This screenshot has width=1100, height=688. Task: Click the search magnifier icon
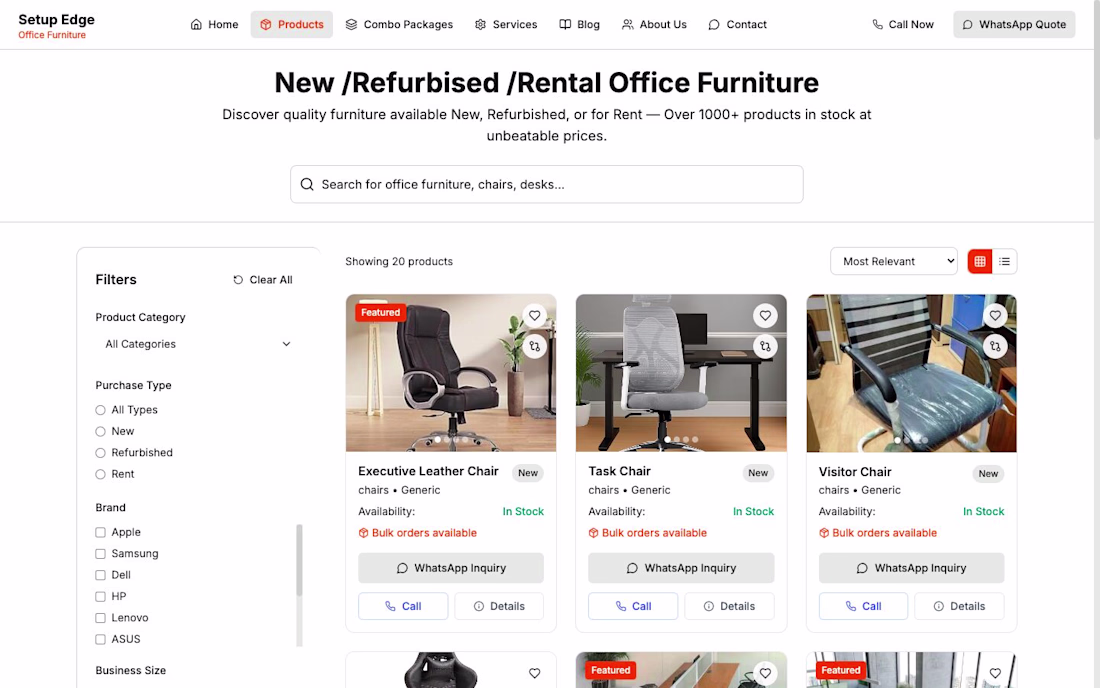tap(307, 184)
